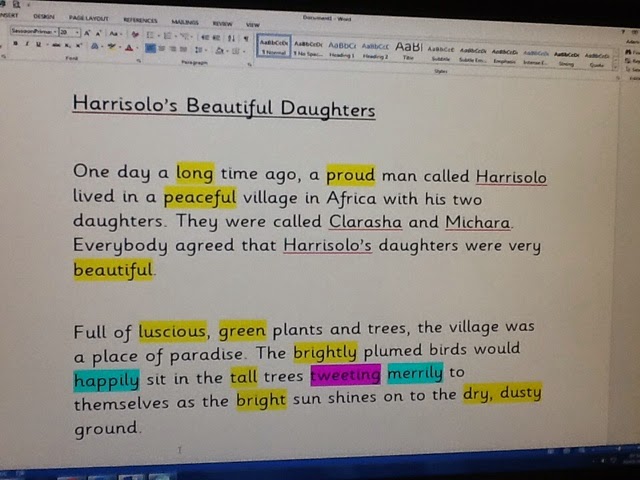Click the yellow highlighted word "peaceful"
The width and height of the screenshot is (640, 480).
(200, 198)
